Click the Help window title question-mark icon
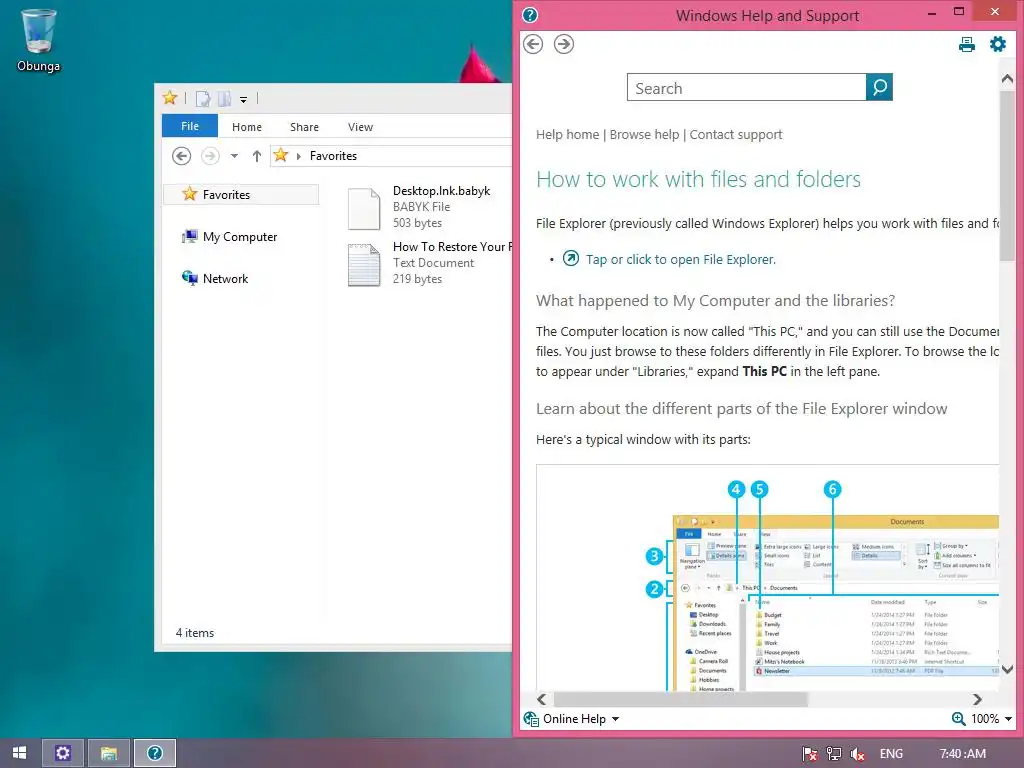 coord(530,15)
